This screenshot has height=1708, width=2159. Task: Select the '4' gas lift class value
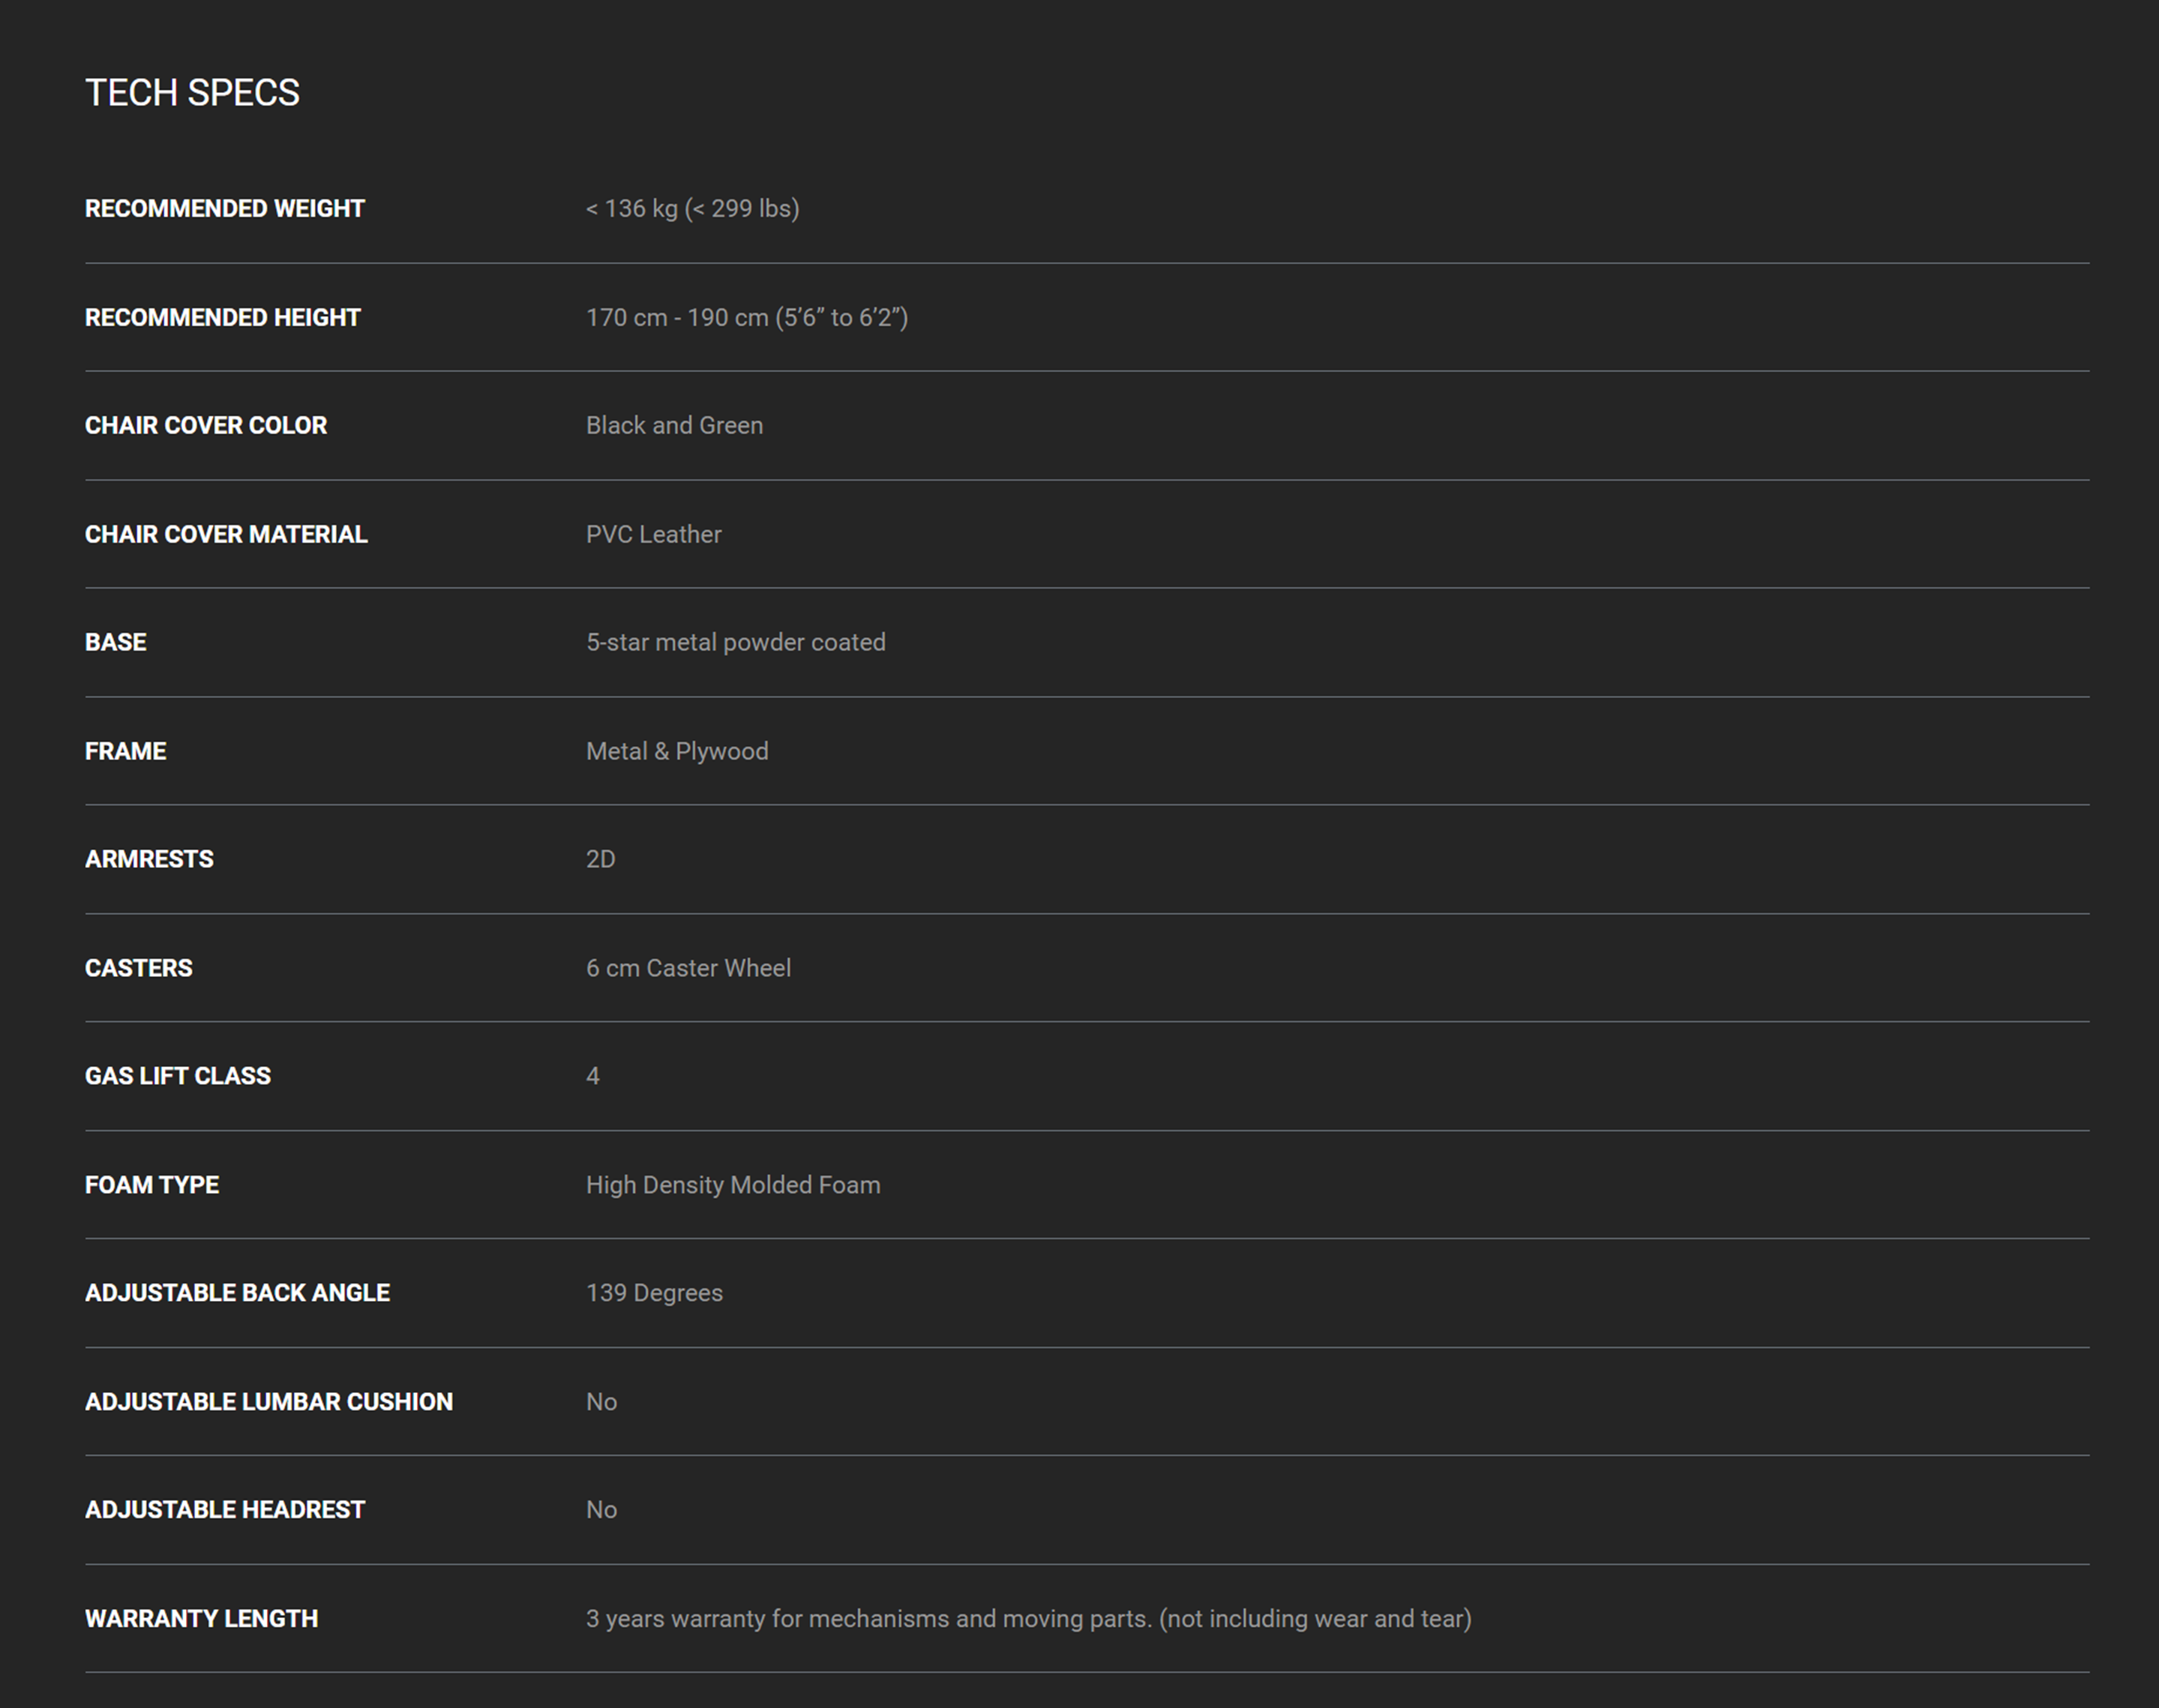point(593,1076)
